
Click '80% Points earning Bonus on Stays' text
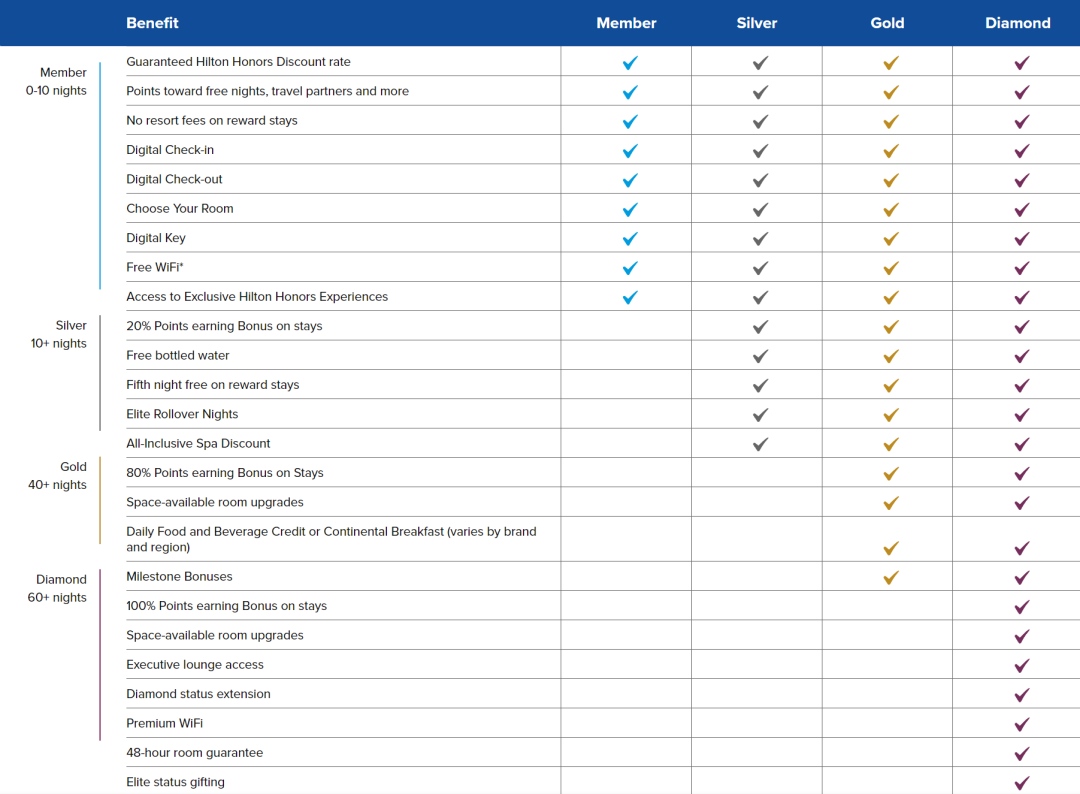(x=225, y=473)
